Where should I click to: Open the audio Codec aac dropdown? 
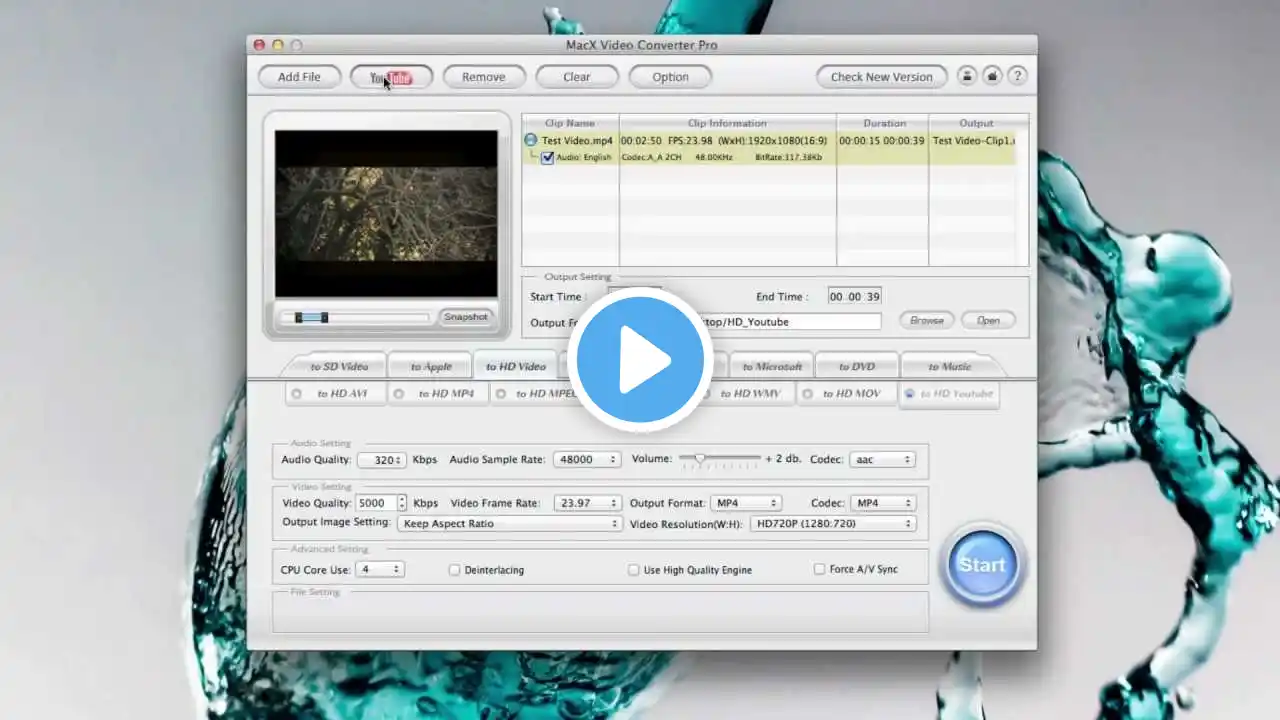pyautogui.click(x=882, y=460)
